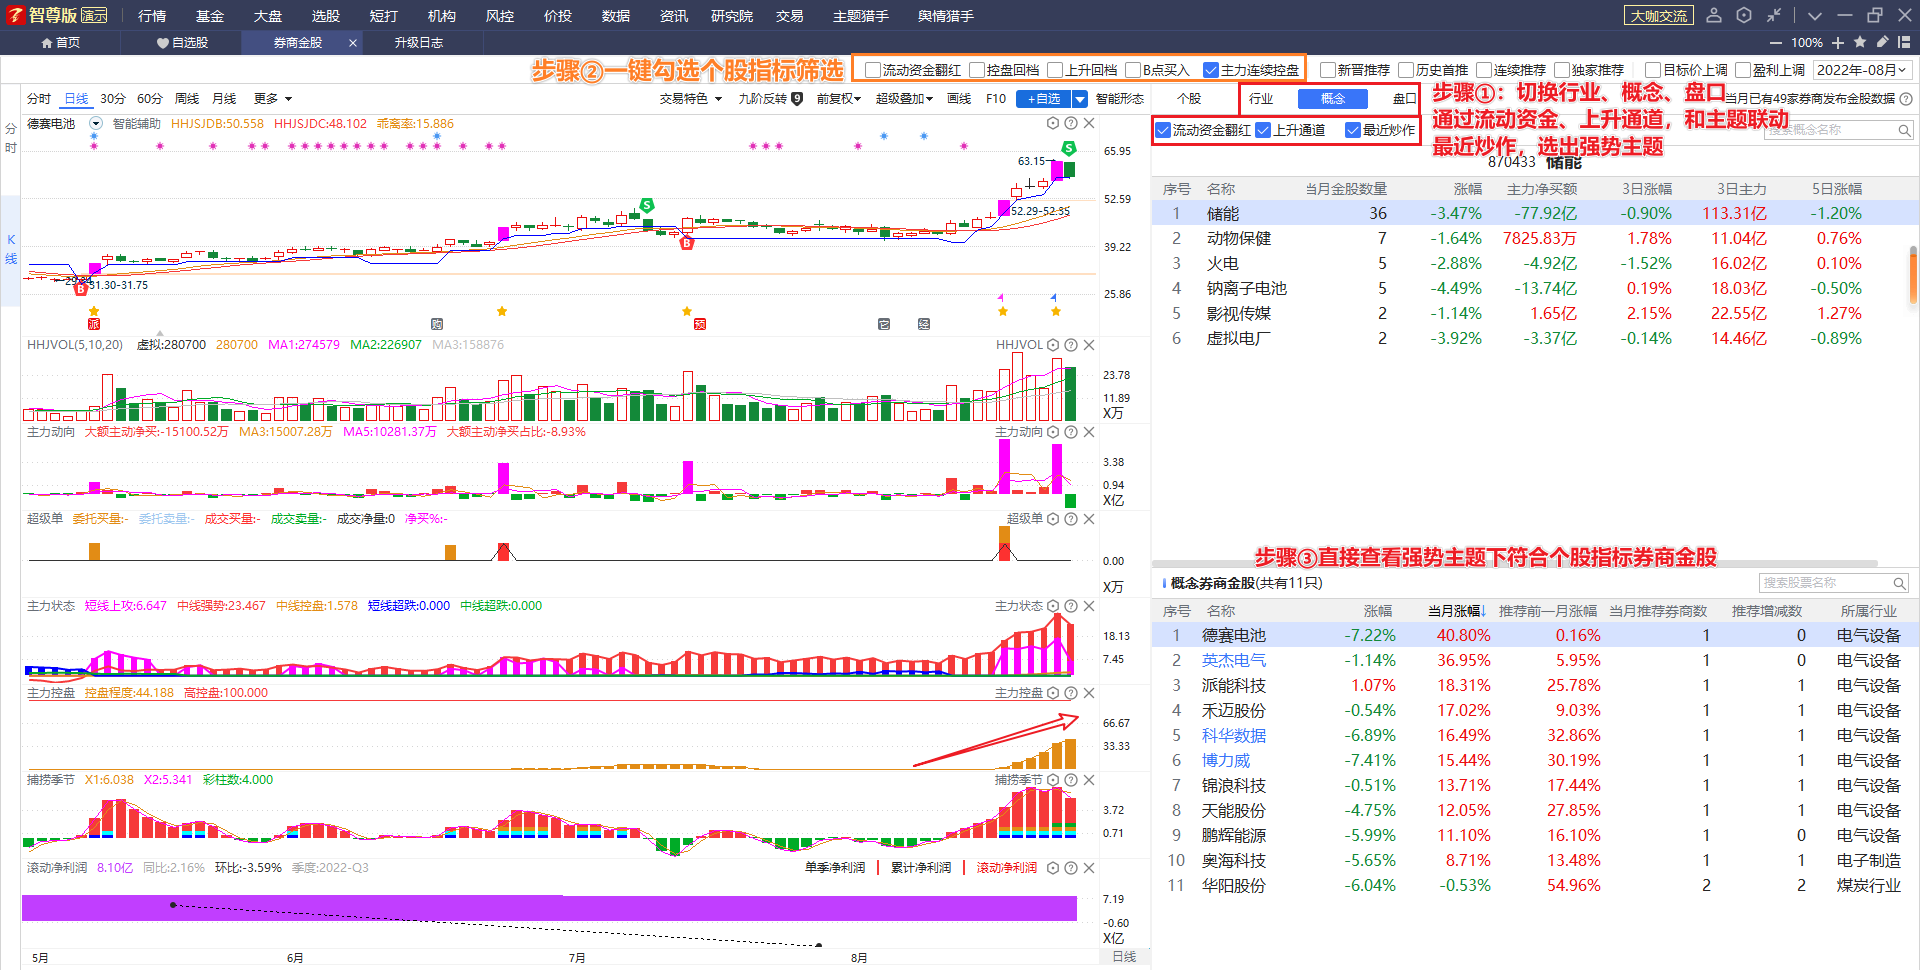
Task: Open the F10 info button
Action: pos(996,99)
